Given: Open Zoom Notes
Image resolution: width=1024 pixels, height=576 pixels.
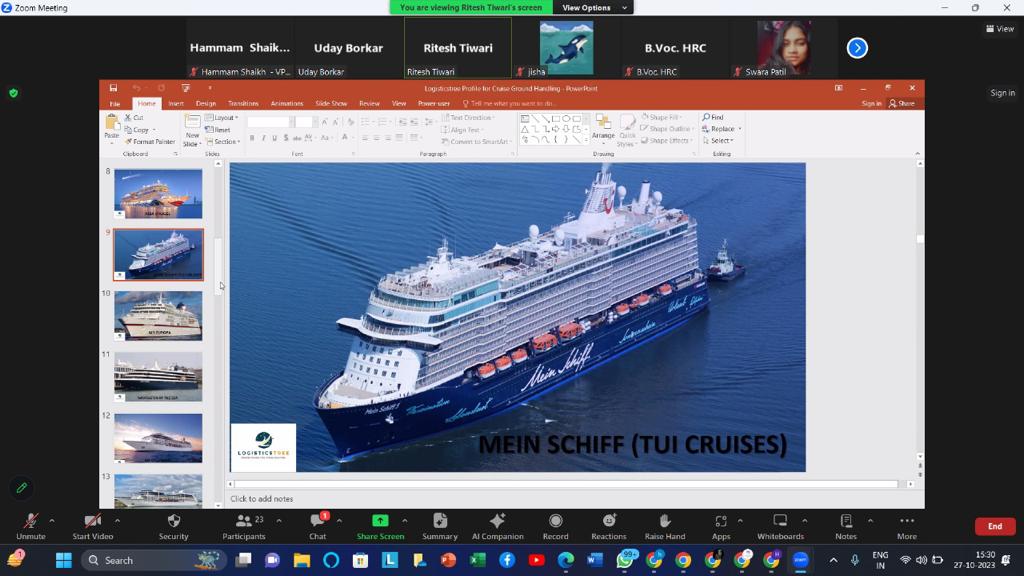Looking at the screenshot, I should coord(846,526).
